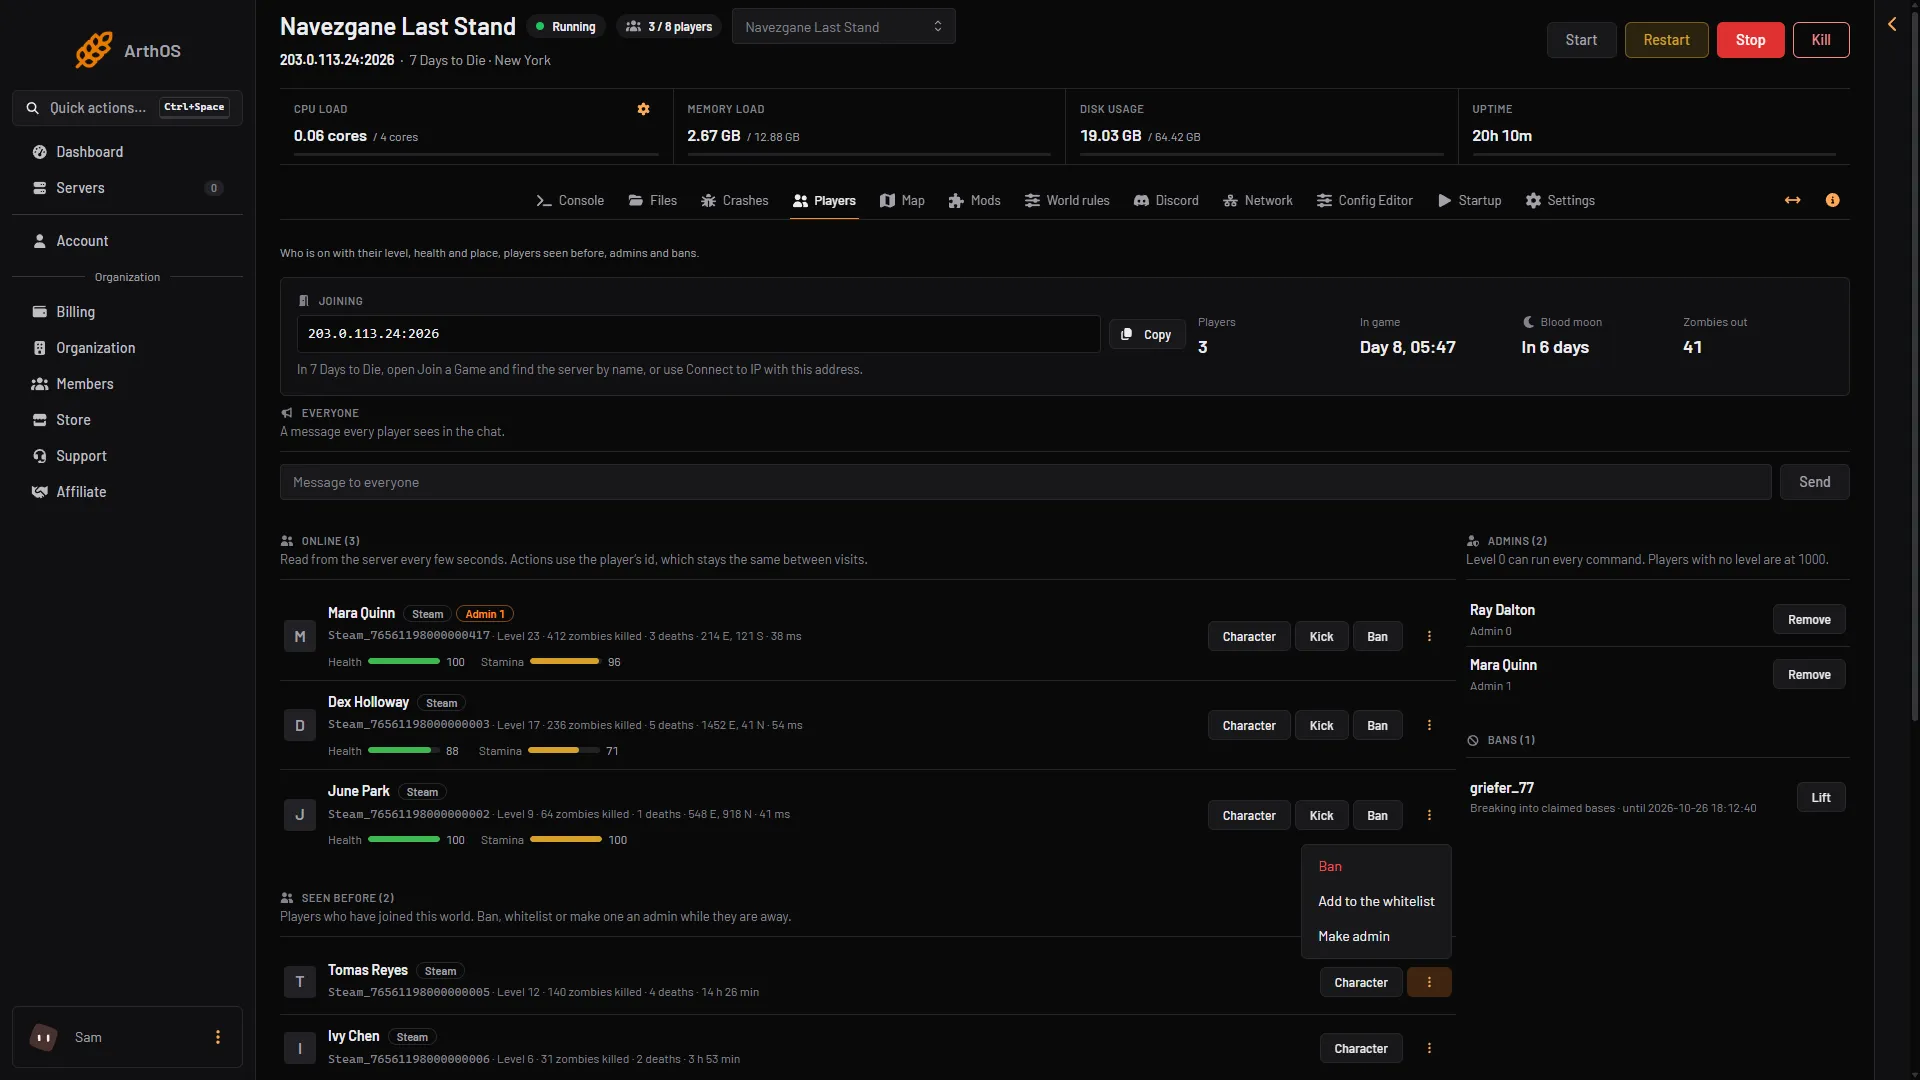1920x1080 pixels.
Task: Open Store in sidebar
Action: coord(127,420)
